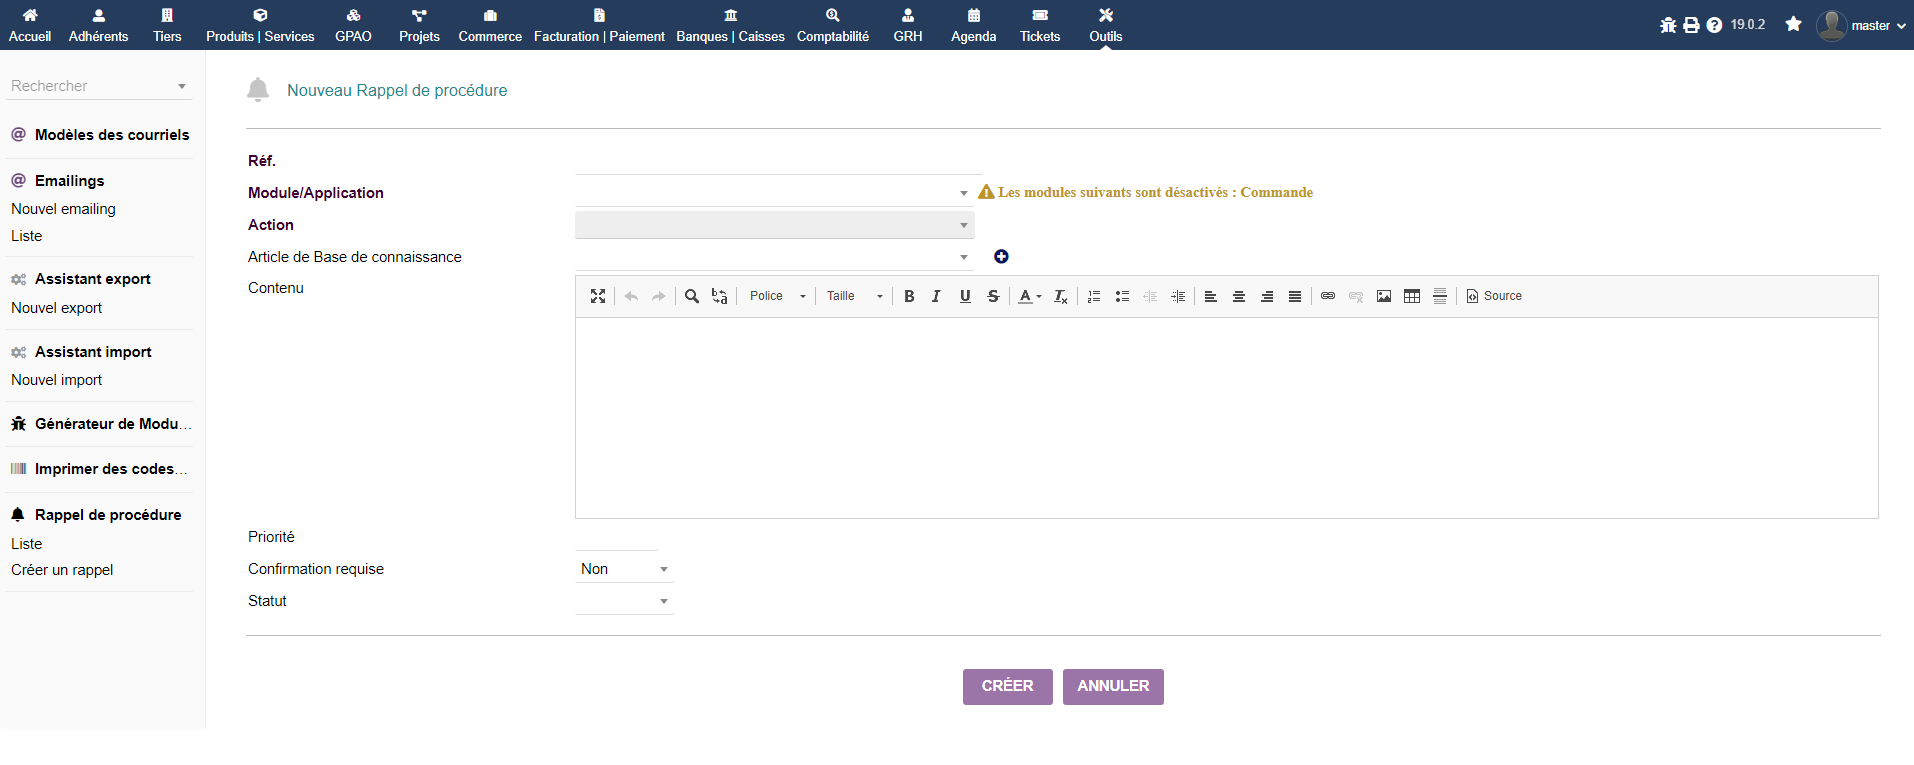The height and width of the screenshot is (765, 1914).
Task: Open Nouvel import link
Action: click(56, 380)
